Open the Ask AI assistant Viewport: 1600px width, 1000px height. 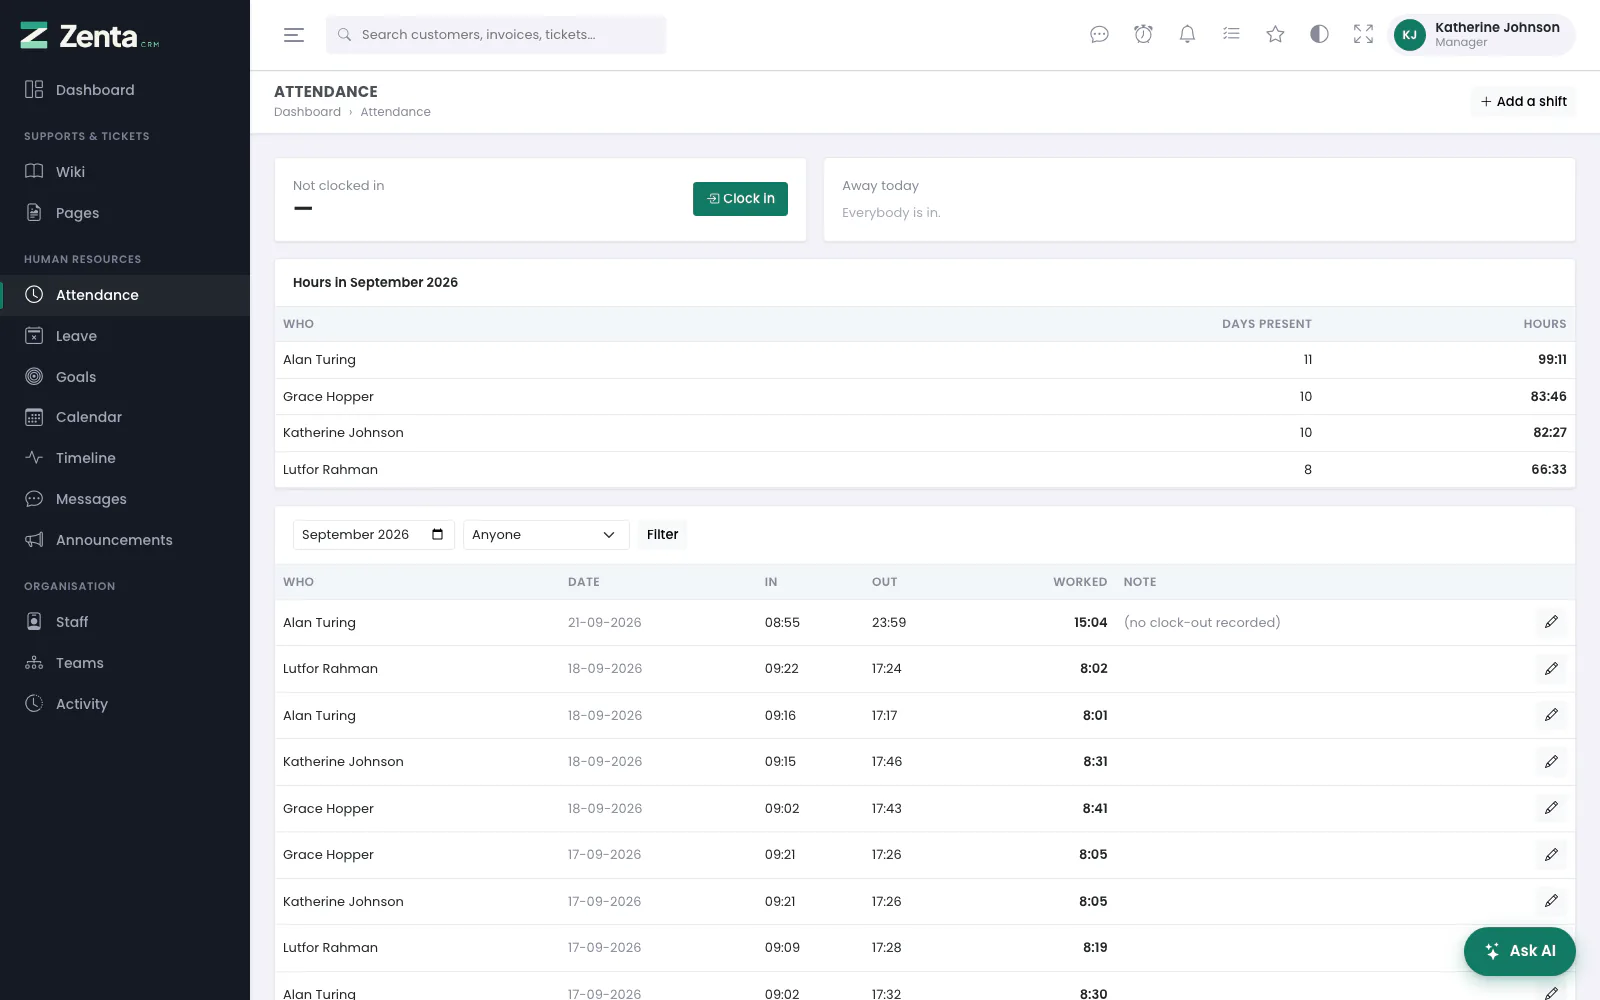pos(1520,951)
